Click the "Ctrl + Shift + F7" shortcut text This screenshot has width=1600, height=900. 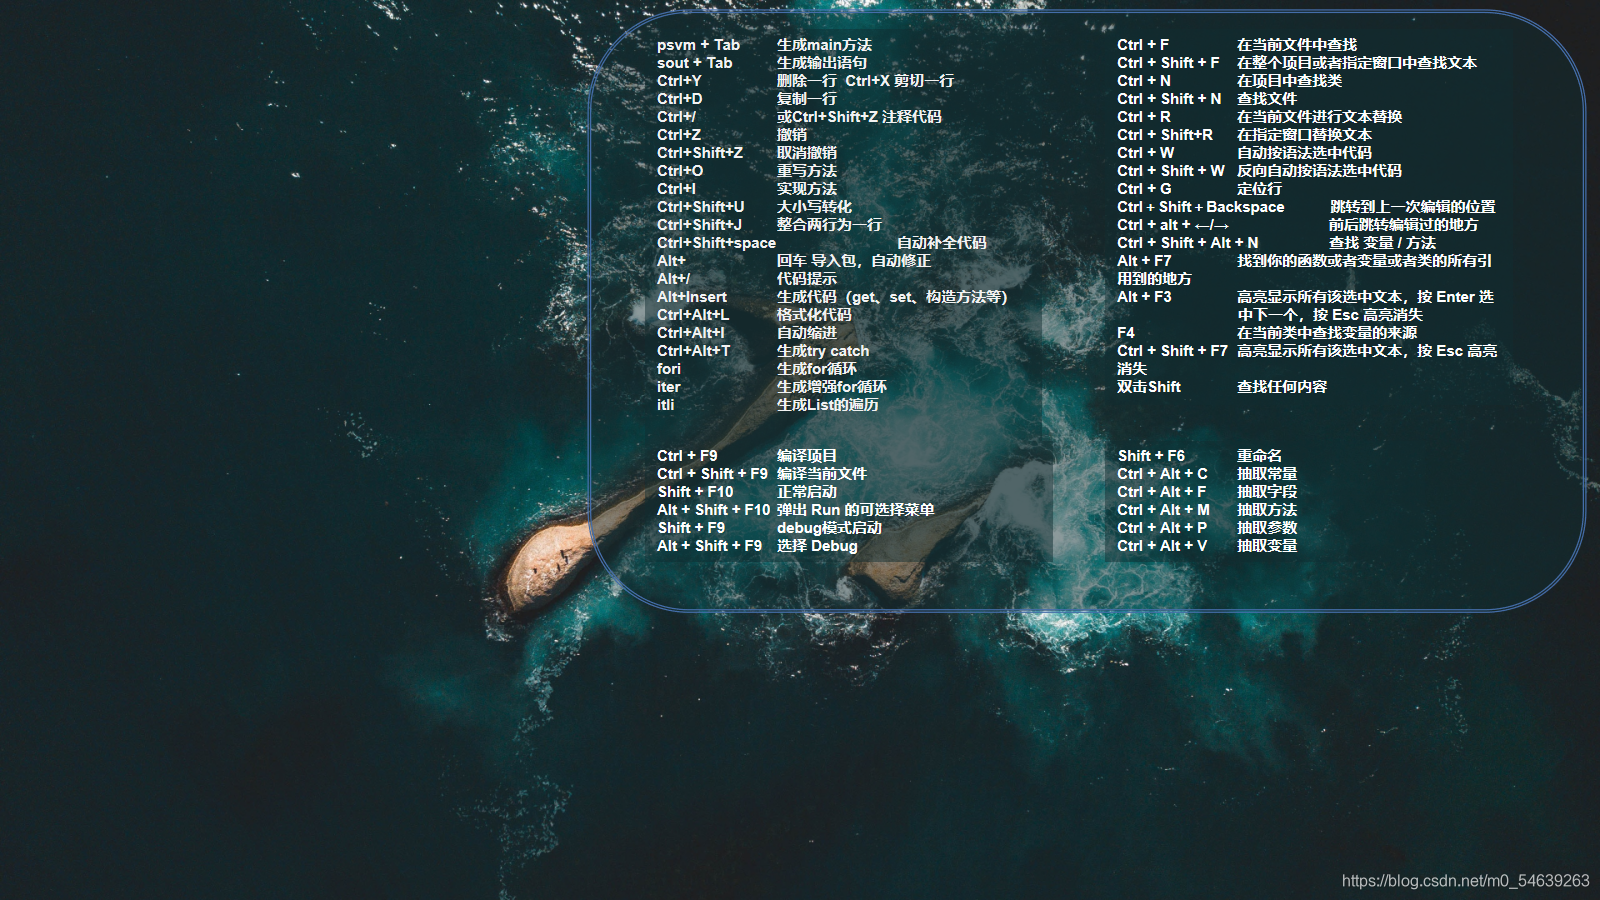click(1172, 351)
